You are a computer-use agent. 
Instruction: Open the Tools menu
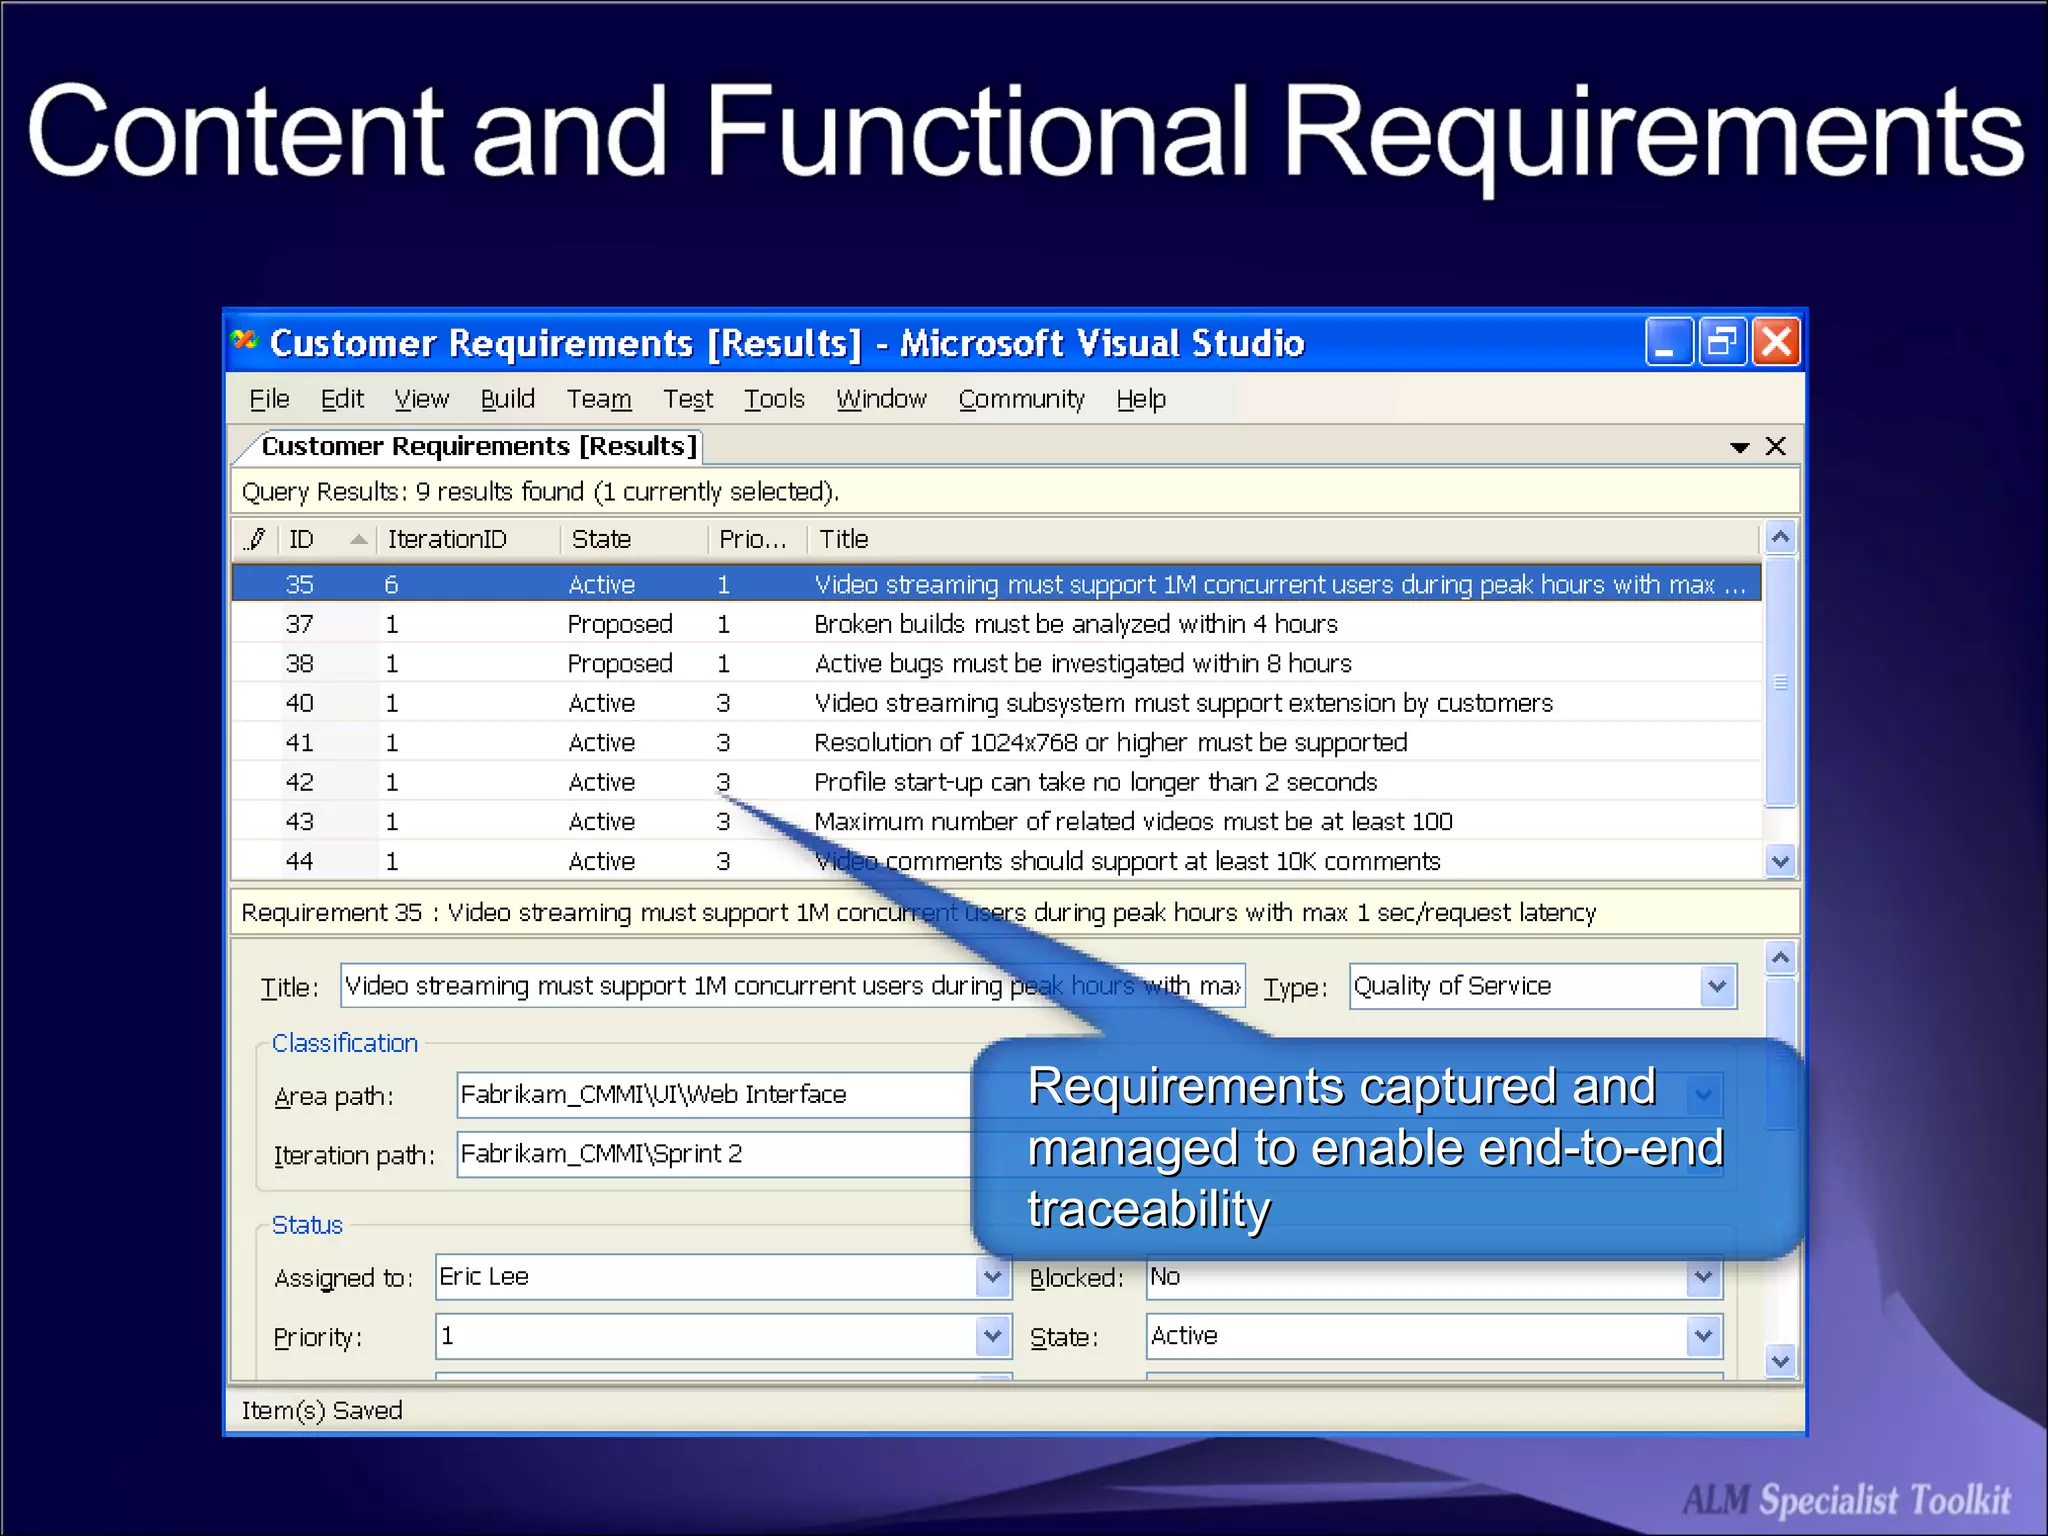(x=774, y=399)
